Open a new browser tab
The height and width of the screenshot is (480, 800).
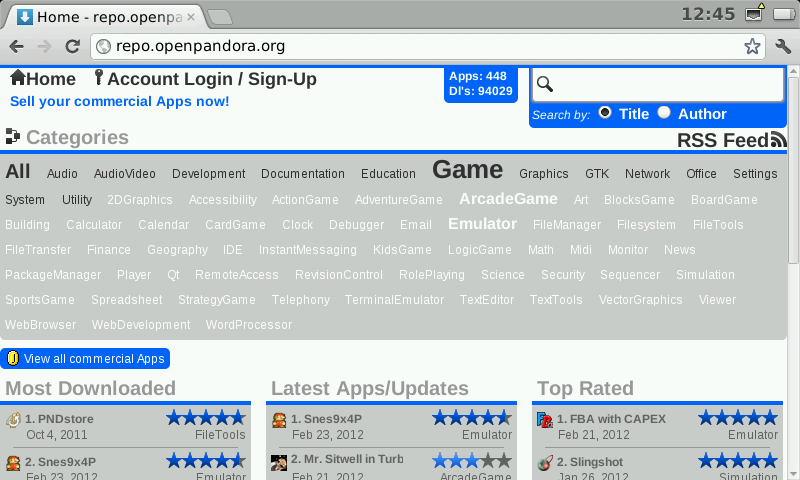(x=220, y=17)
